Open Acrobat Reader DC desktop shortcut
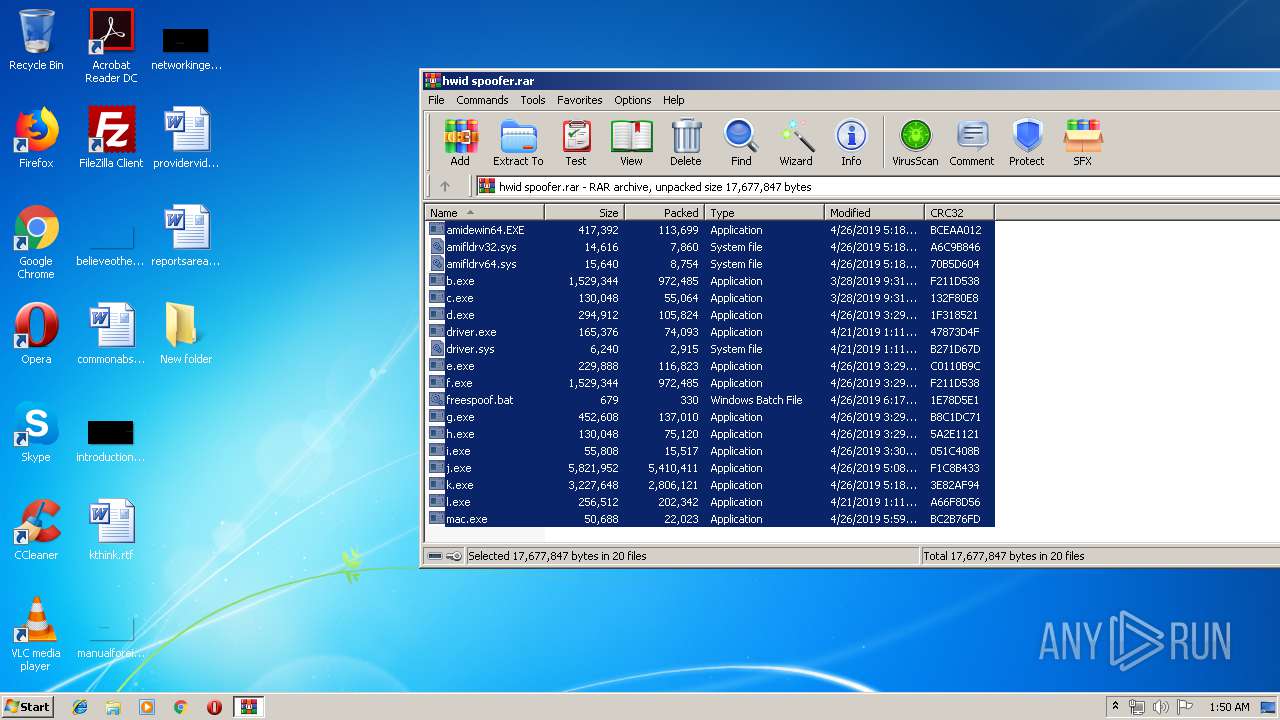 click(x=111, y=46)
